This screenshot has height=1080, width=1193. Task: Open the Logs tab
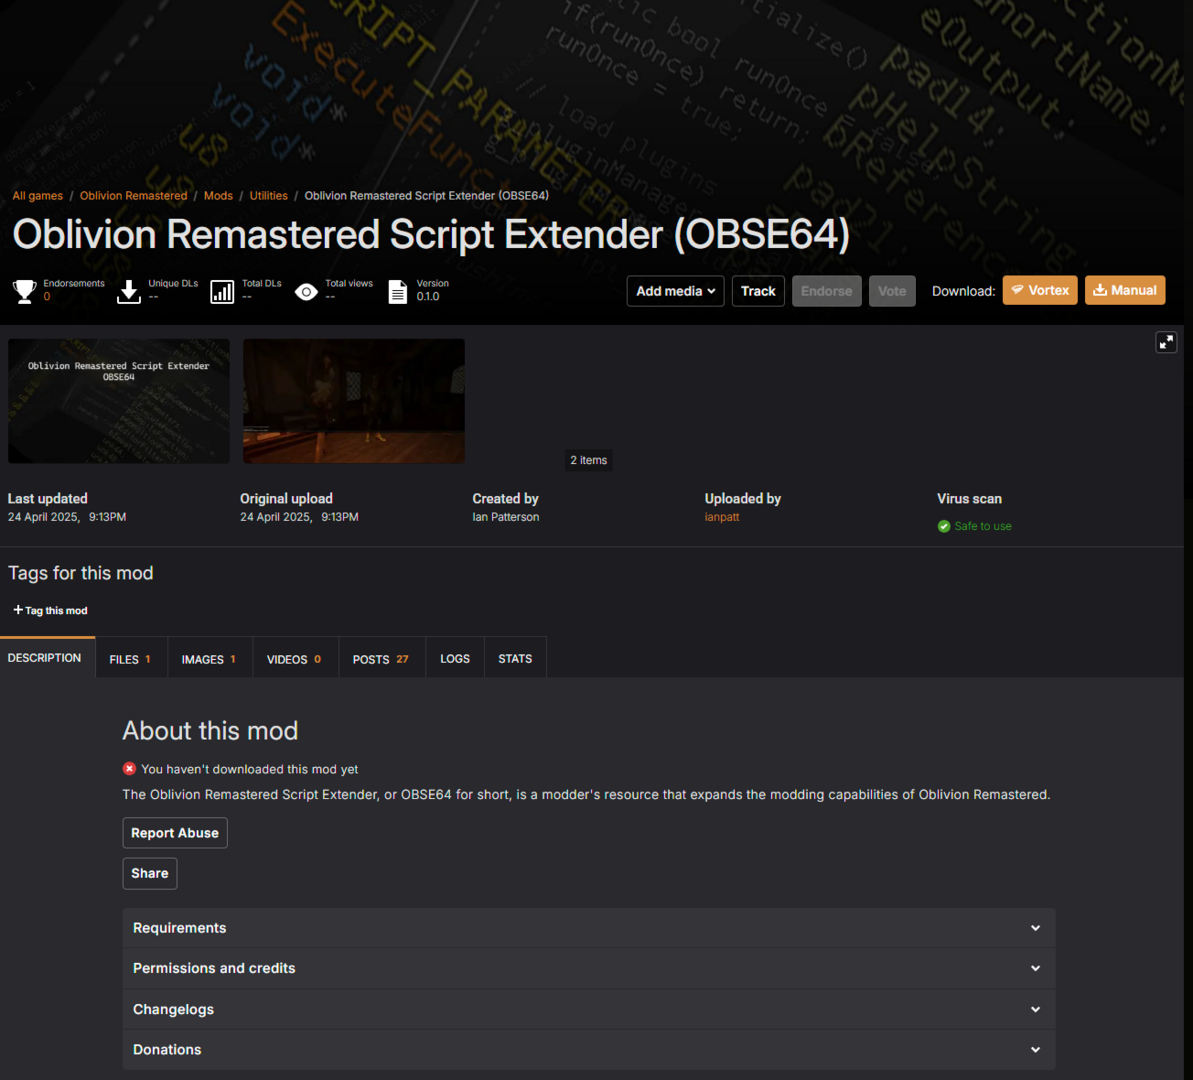tap(455, 659)
